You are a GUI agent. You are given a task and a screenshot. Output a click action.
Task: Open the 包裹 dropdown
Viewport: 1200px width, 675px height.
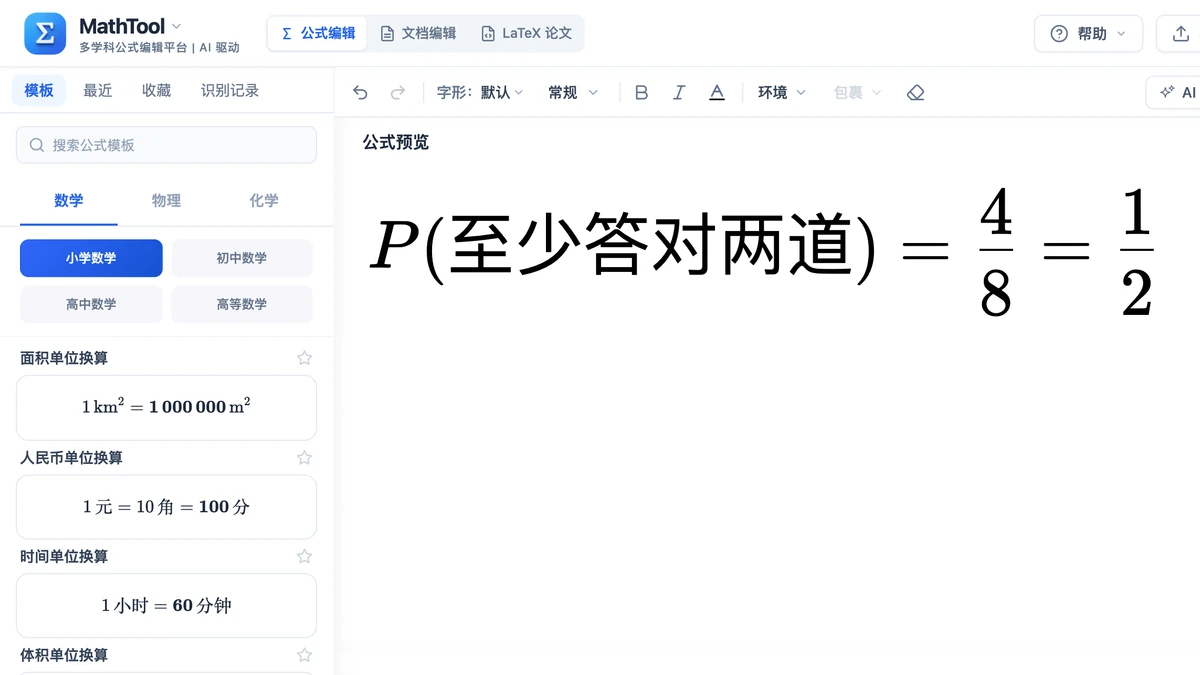coord(858,92)
